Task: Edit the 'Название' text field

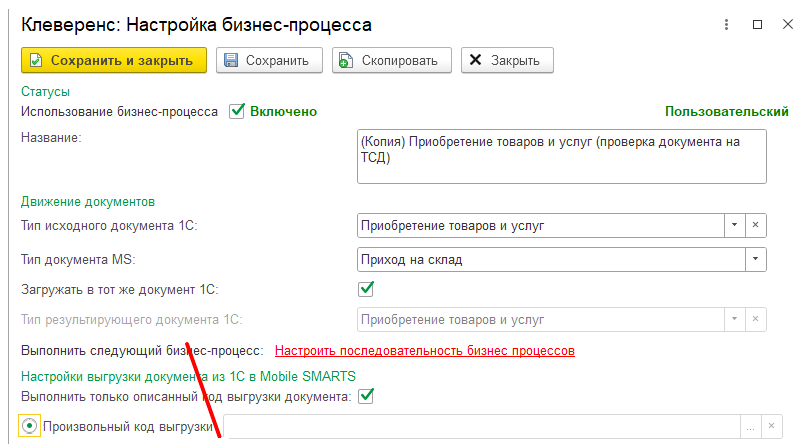Action: tap(562, 156)
